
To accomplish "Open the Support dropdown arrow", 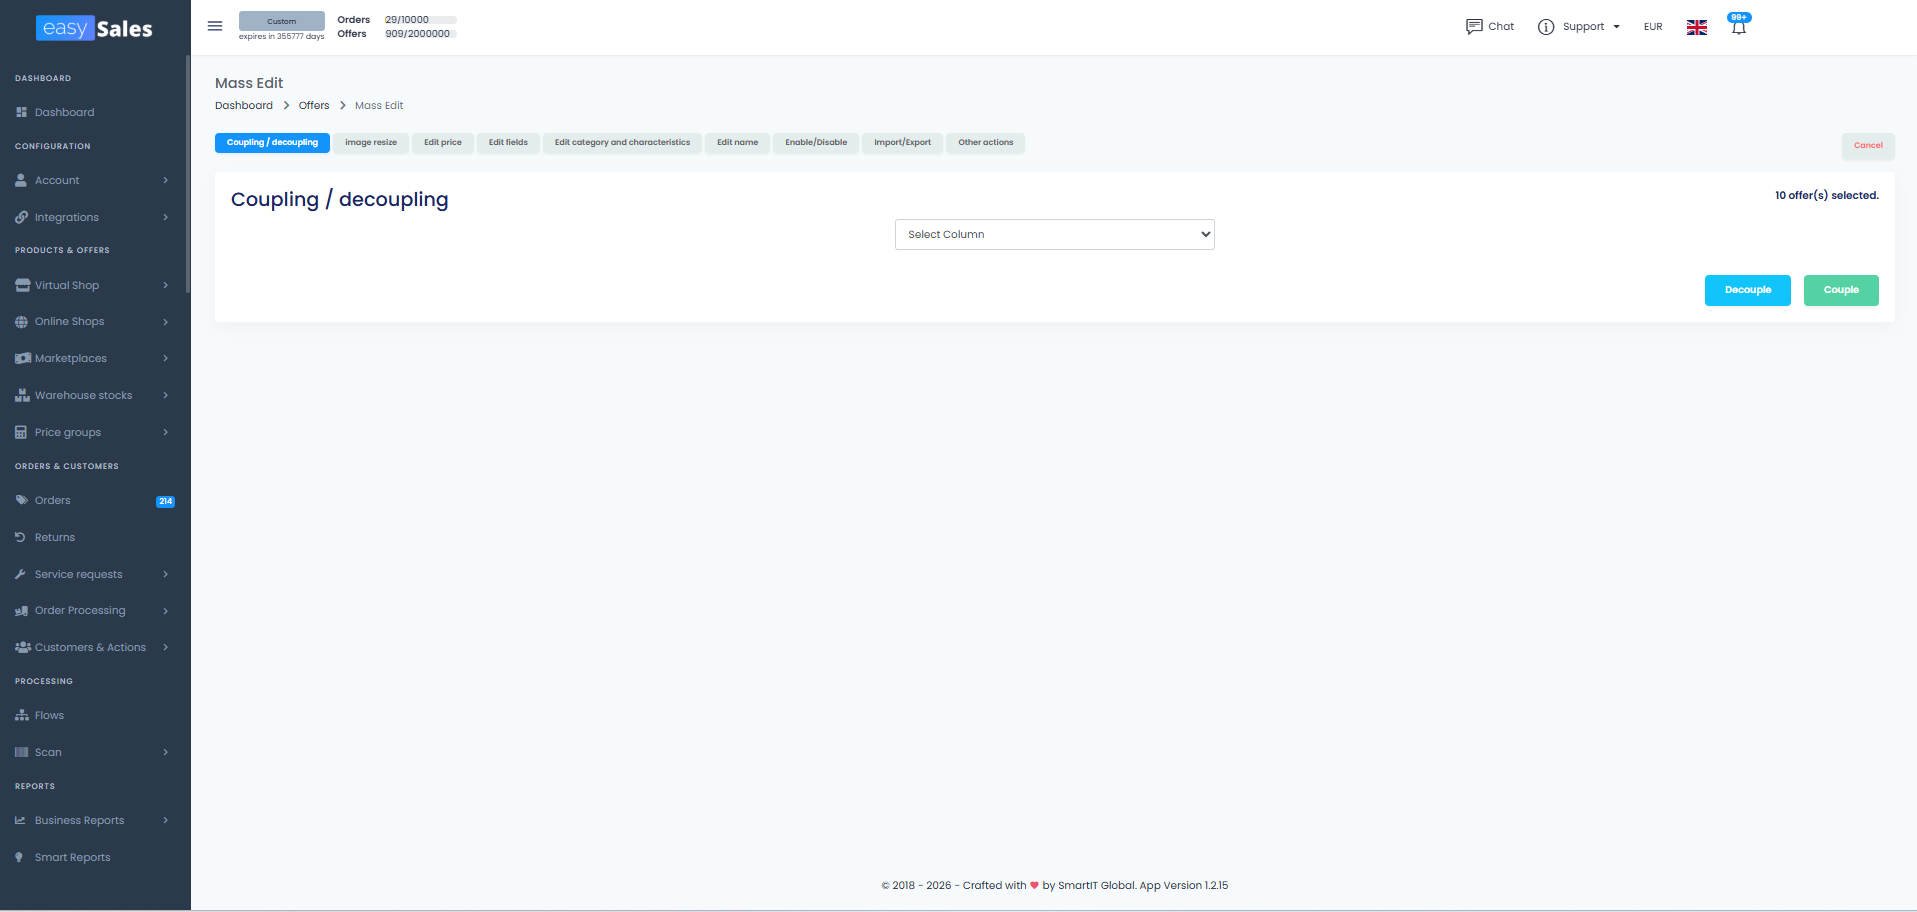I will coord(1616,27).
